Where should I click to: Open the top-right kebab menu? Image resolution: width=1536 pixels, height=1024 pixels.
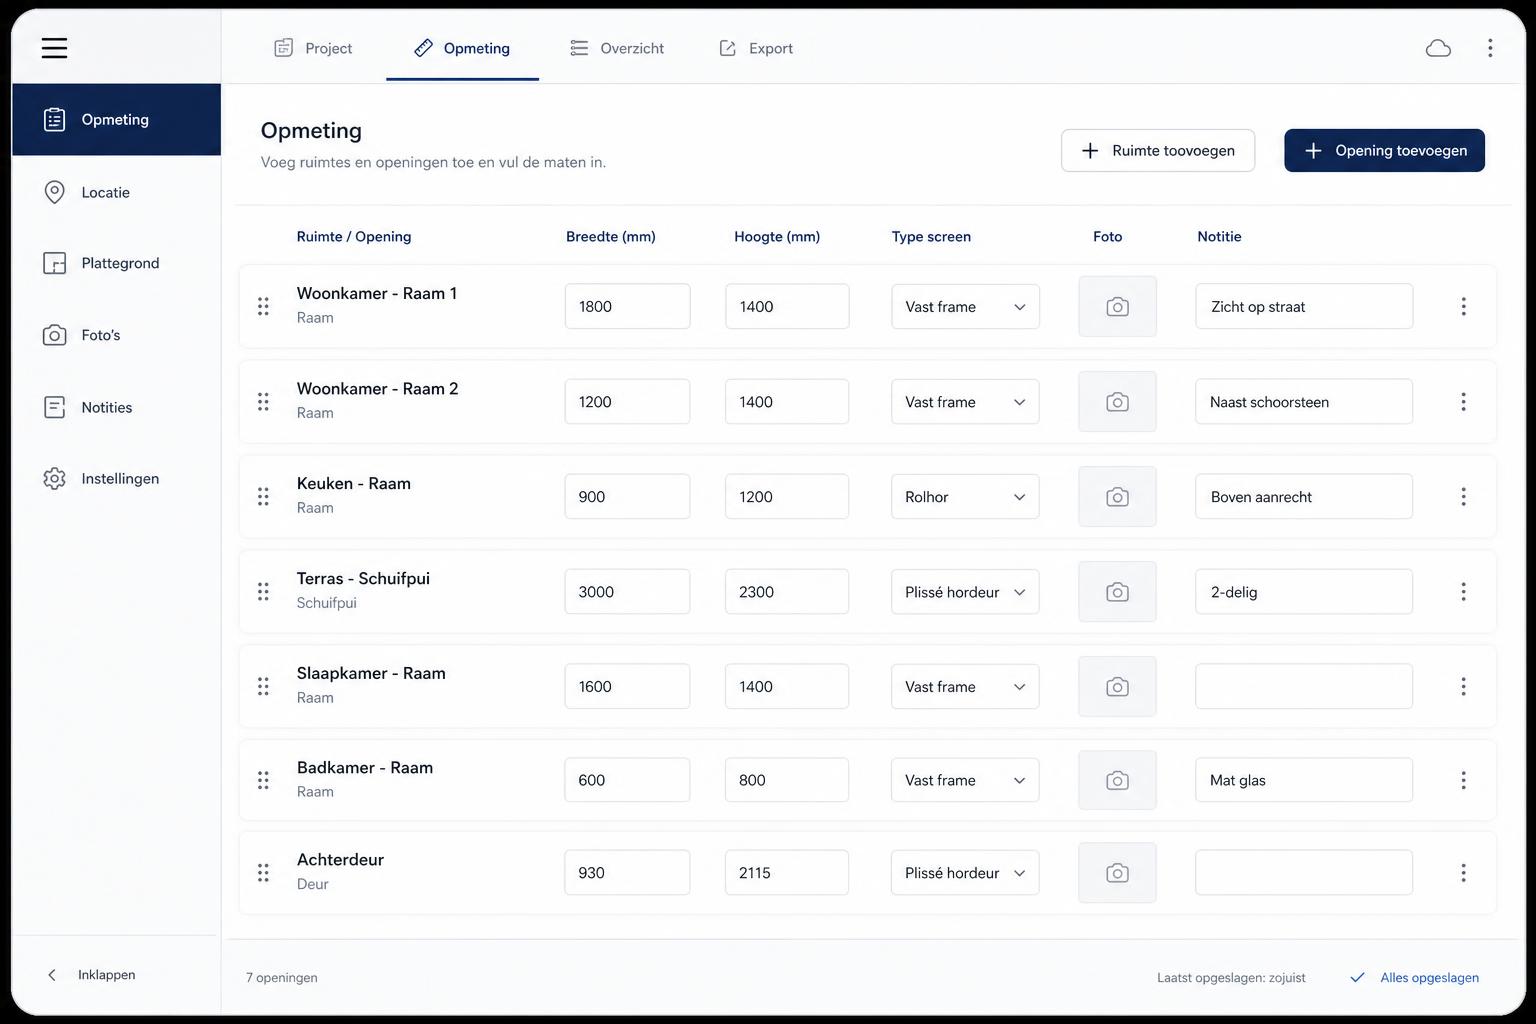[1490, 48]
